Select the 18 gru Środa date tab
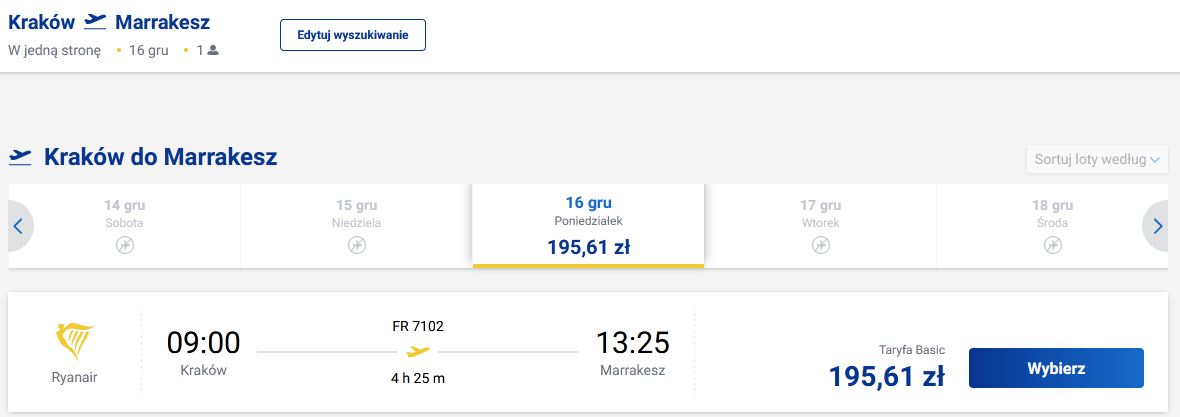 tap(1052, 213)
